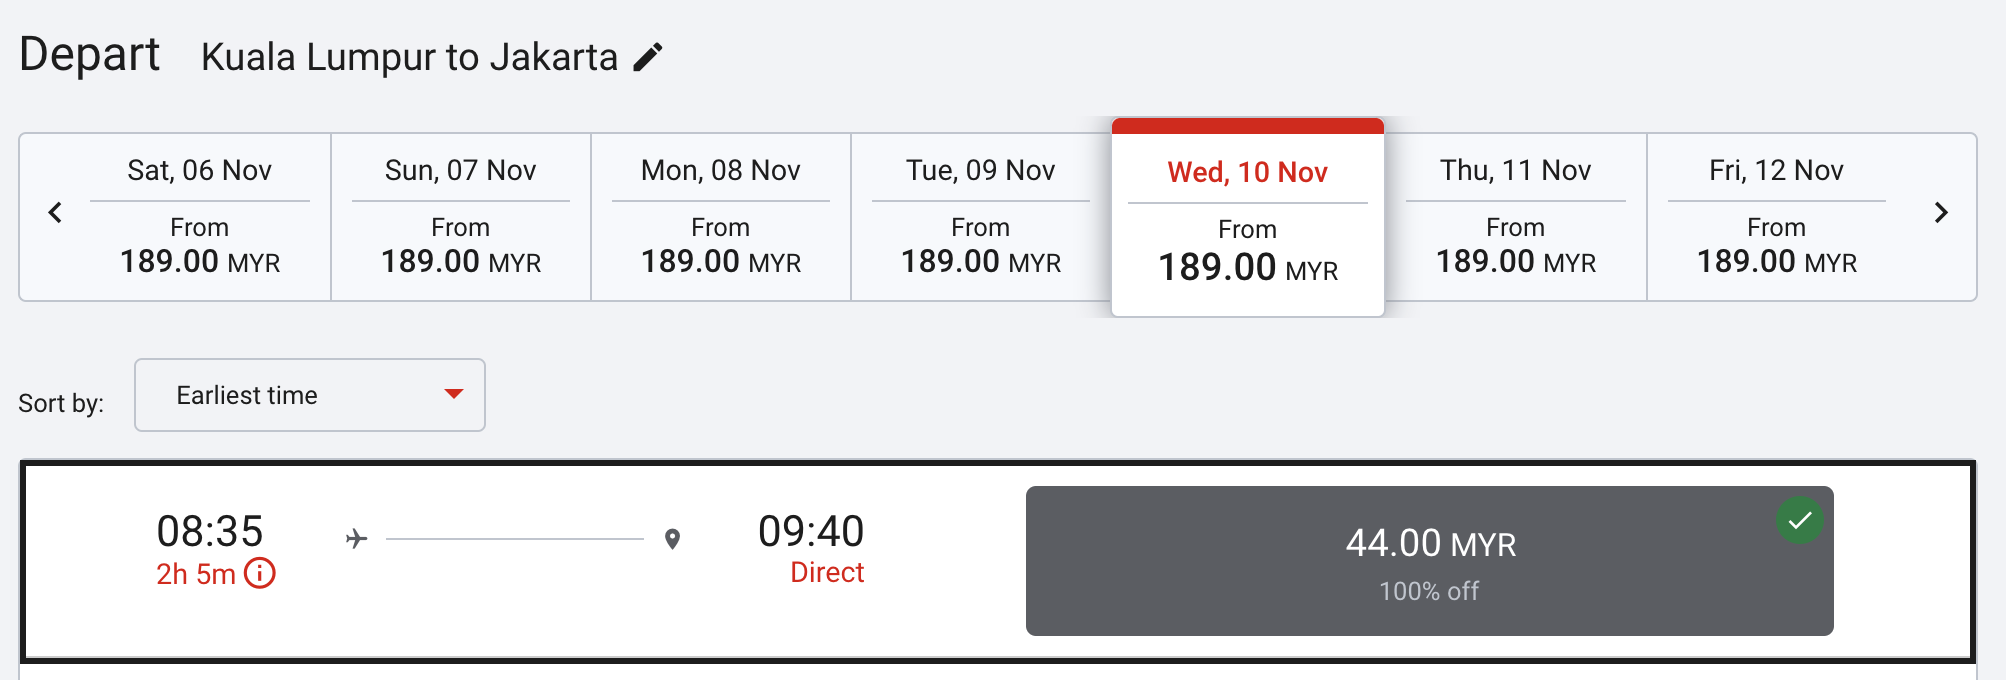Click the 08:35 departure time
The width and height of the screenshot is (2006, 680).
click(x=210, y=531)
